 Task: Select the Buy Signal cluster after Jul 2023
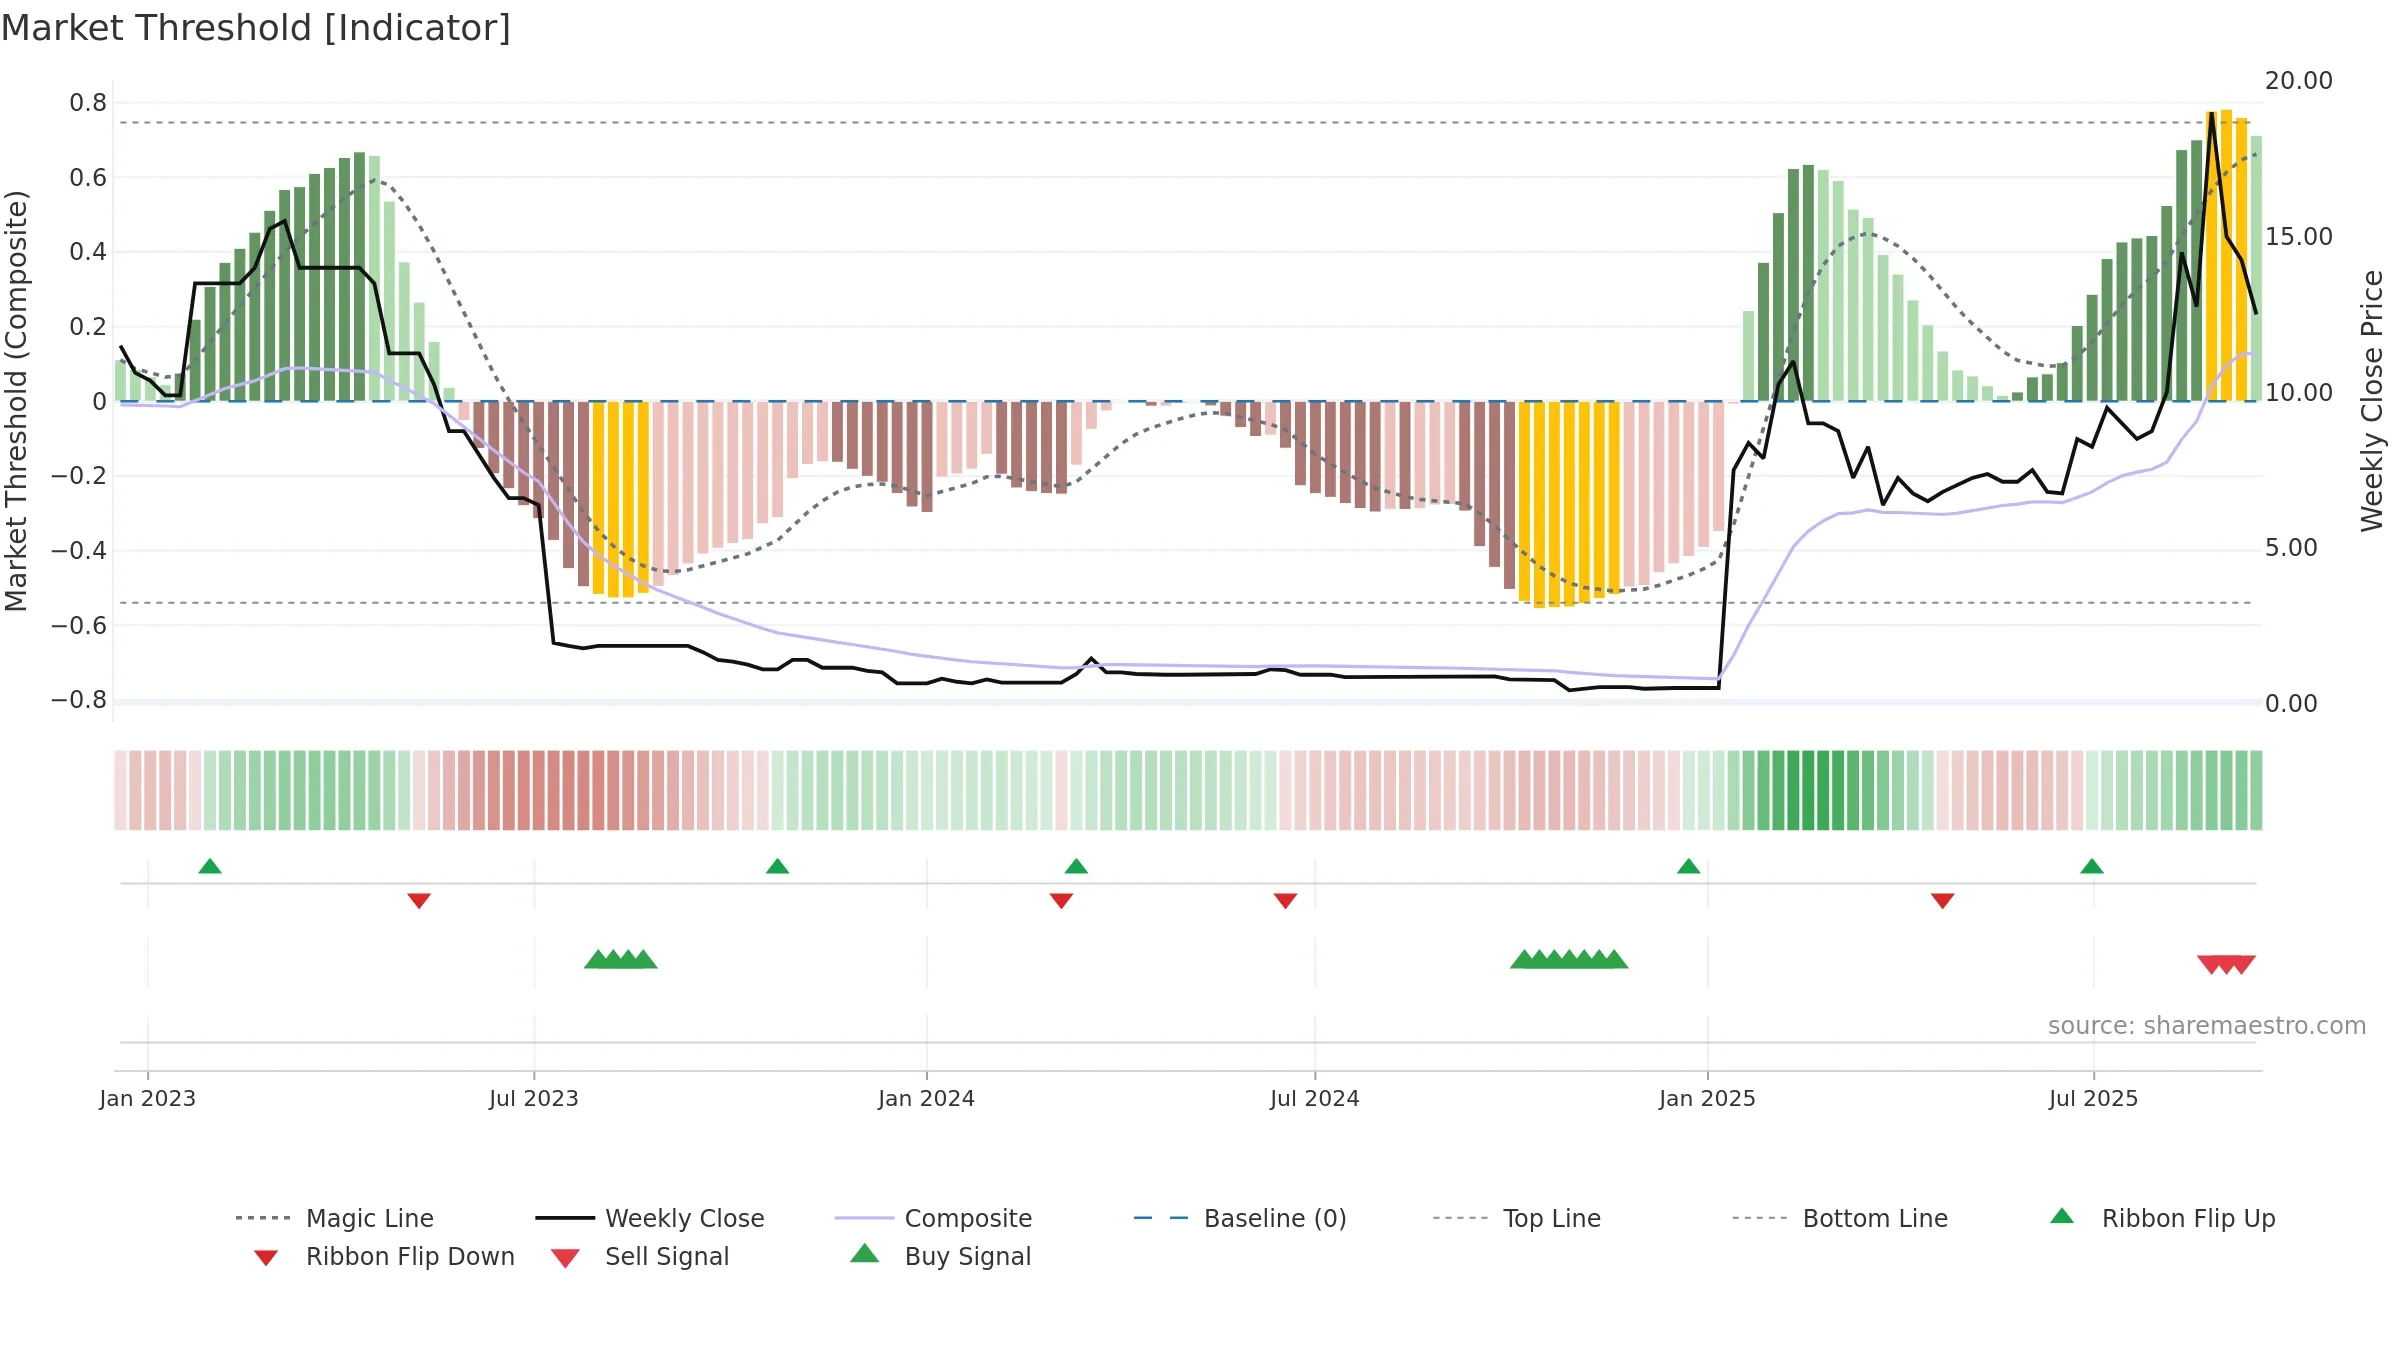click(620, 959)
